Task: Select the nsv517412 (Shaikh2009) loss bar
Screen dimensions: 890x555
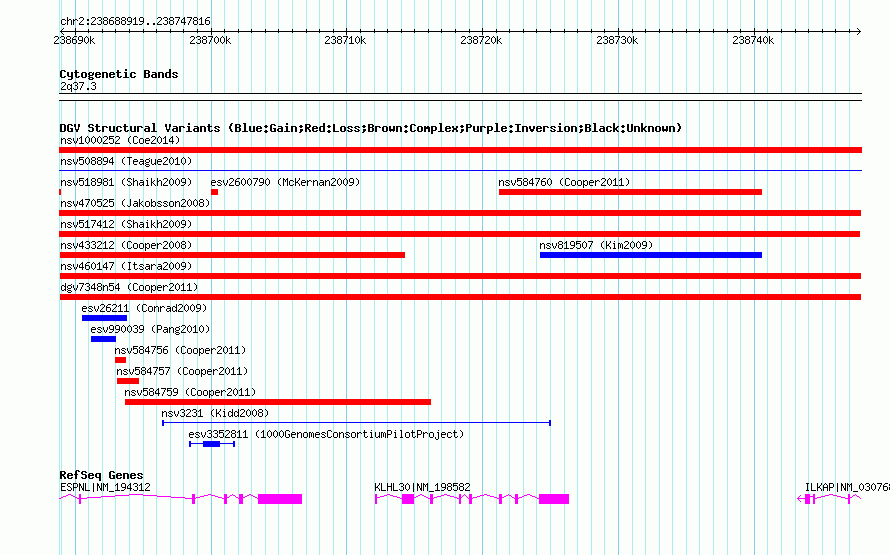Action: [x=460, y=234]
